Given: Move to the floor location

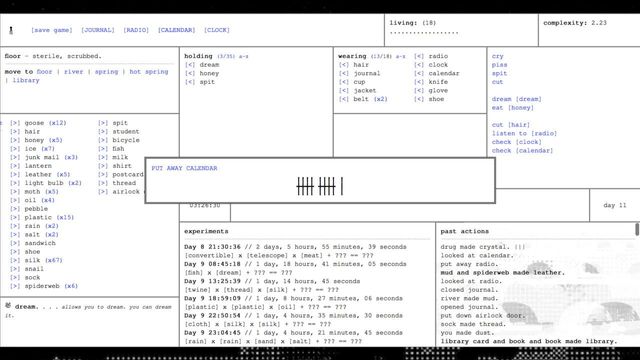Looking at the screenshot, I should [44, 72].
